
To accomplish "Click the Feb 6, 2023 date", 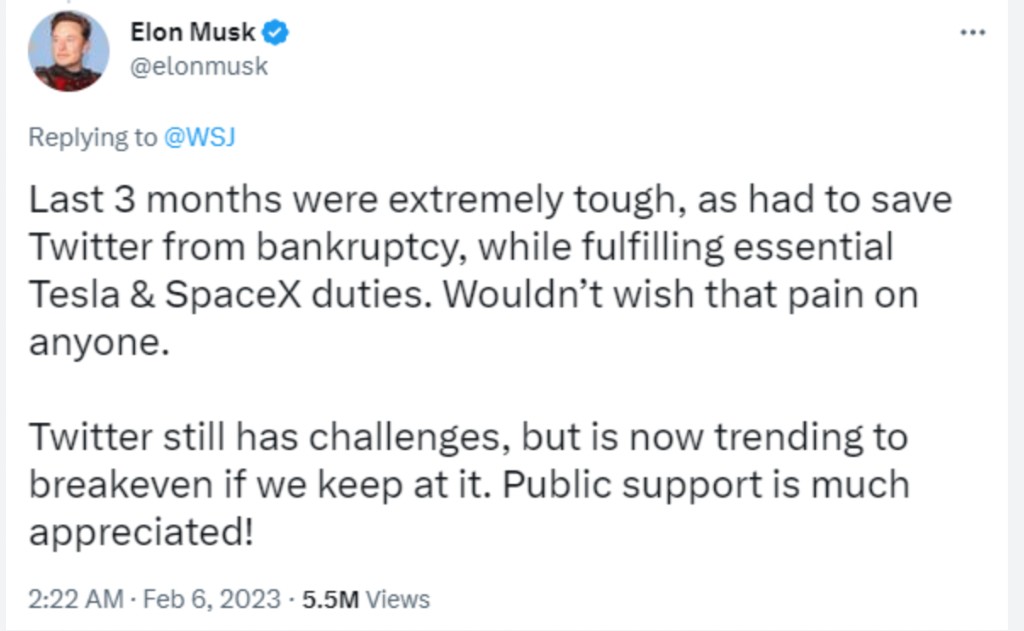I will [211, 599].
